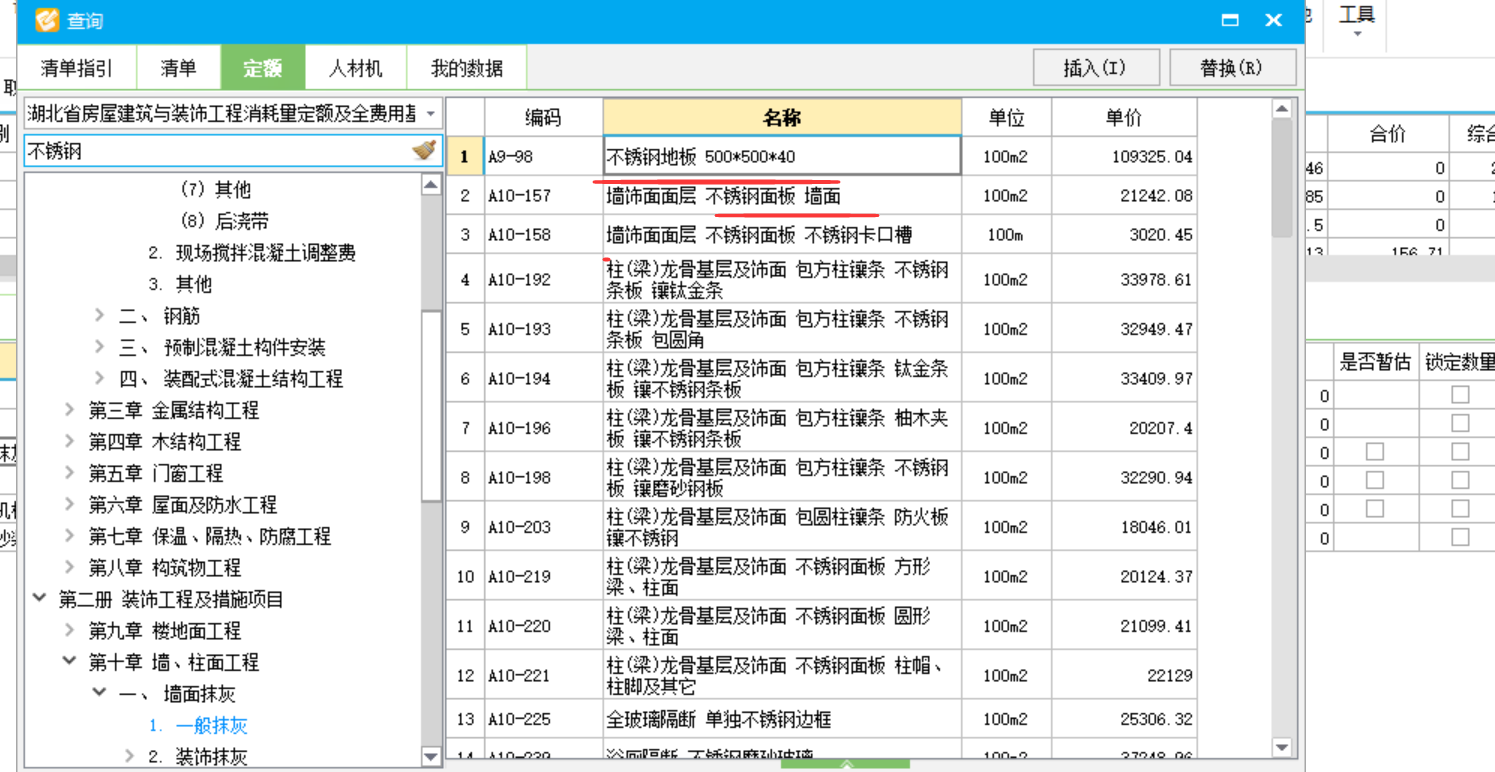
Task: Select row A10-220 不锈钢面板 圆形梁、柱面
Action: coord(821,626)
